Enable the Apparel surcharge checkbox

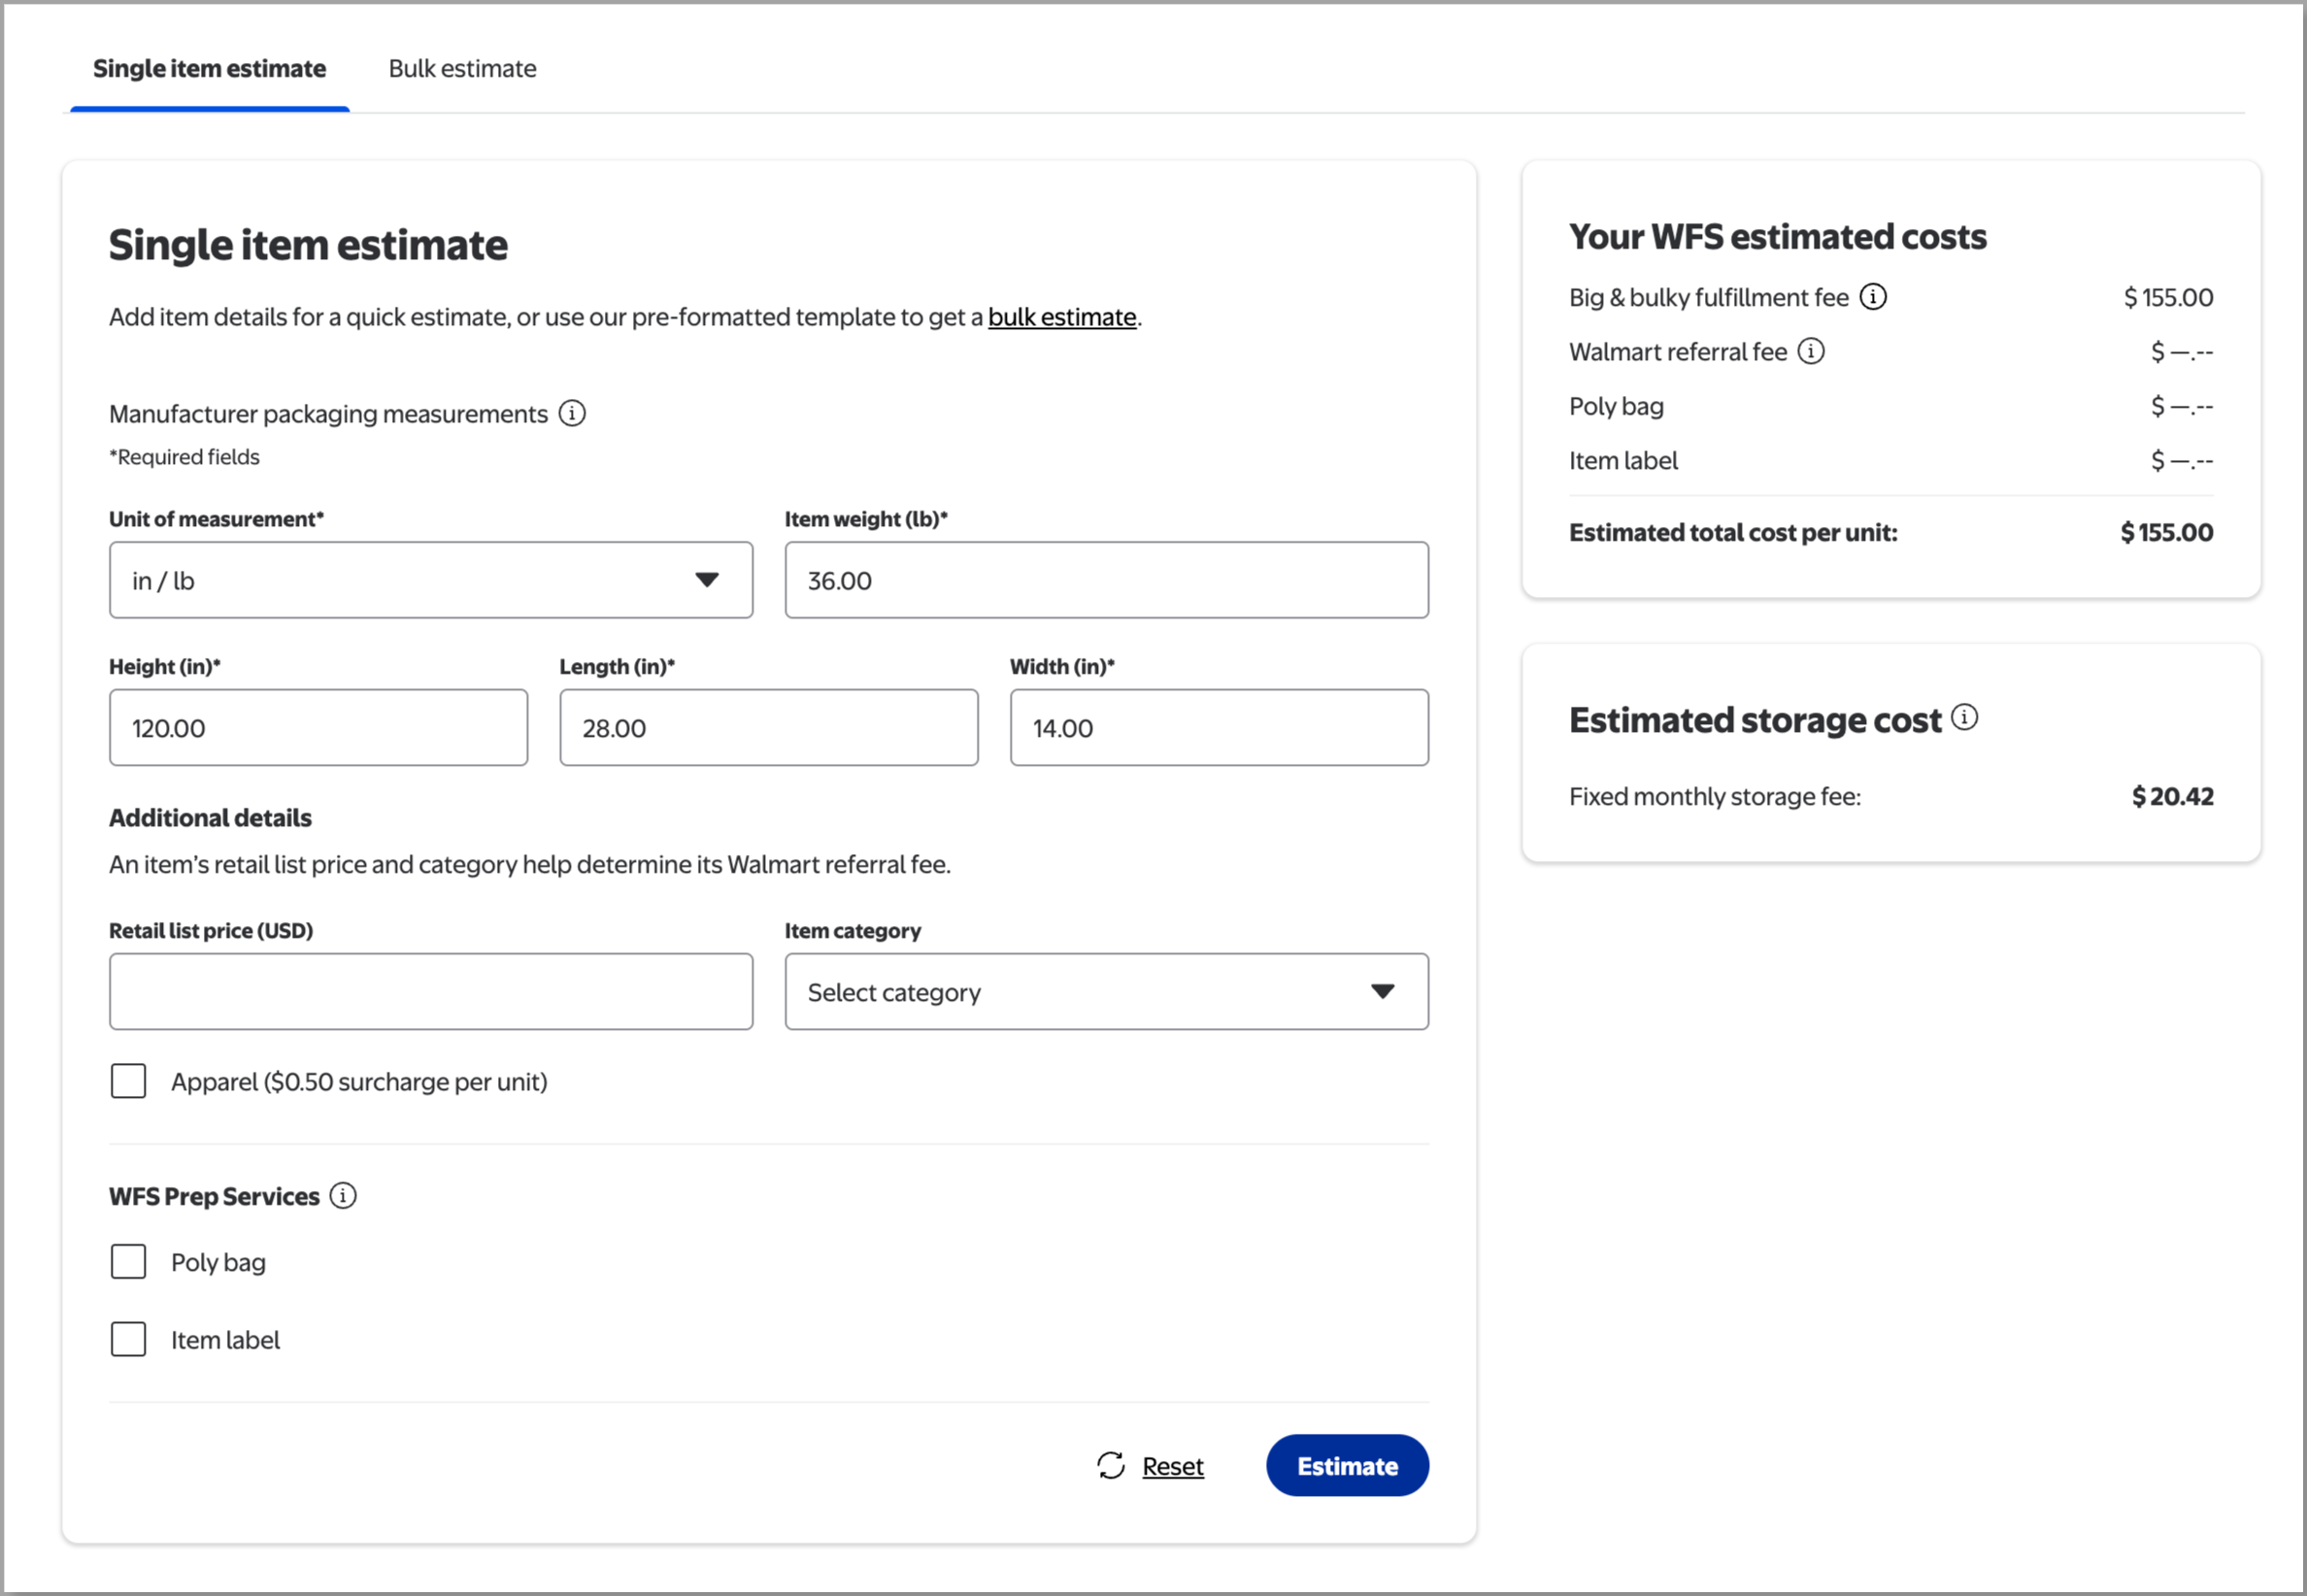tap(128, 1081)
